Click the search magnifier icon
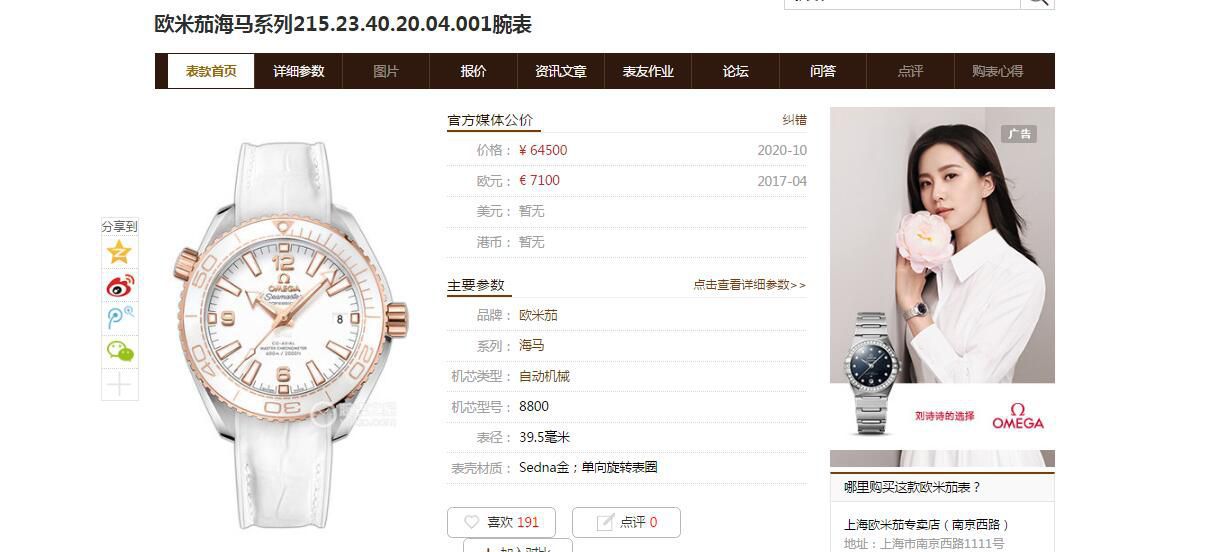The image size is (1217, 552). click(x=1037, y=2)
